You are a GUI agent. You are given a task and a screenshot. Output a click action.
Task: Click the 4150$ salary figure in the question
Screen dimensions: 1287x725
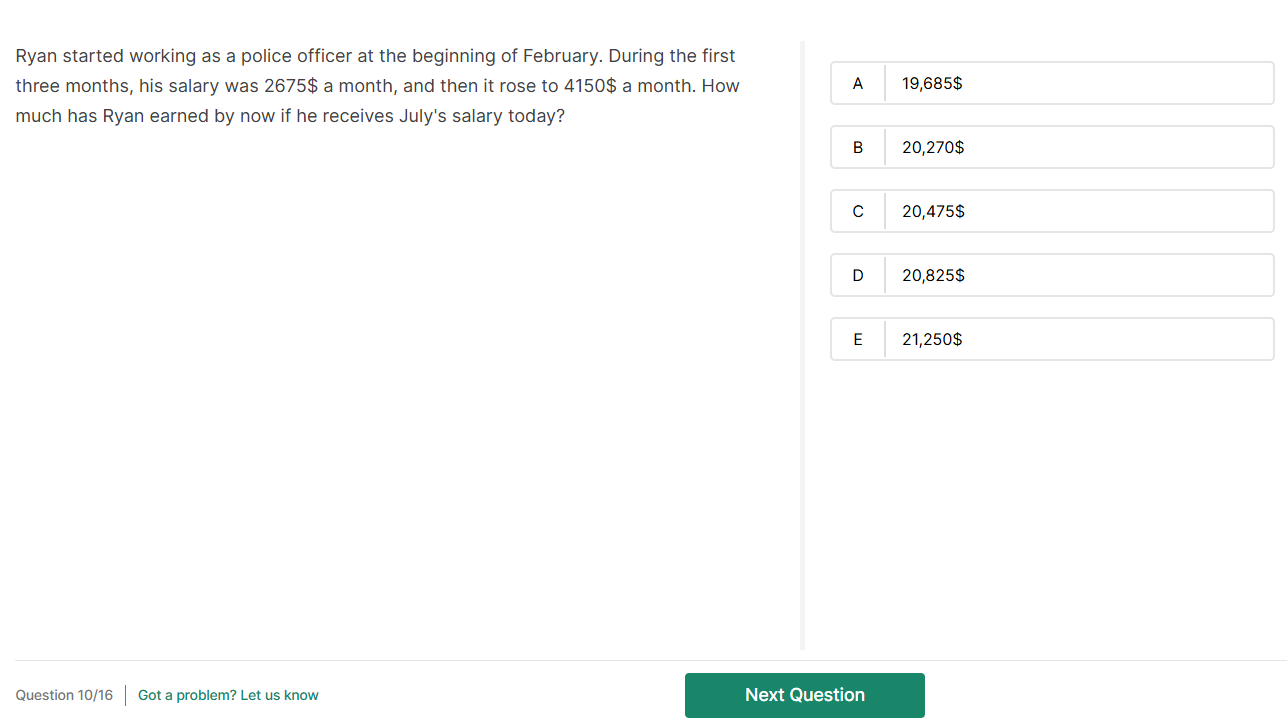(x=590, y=86)
